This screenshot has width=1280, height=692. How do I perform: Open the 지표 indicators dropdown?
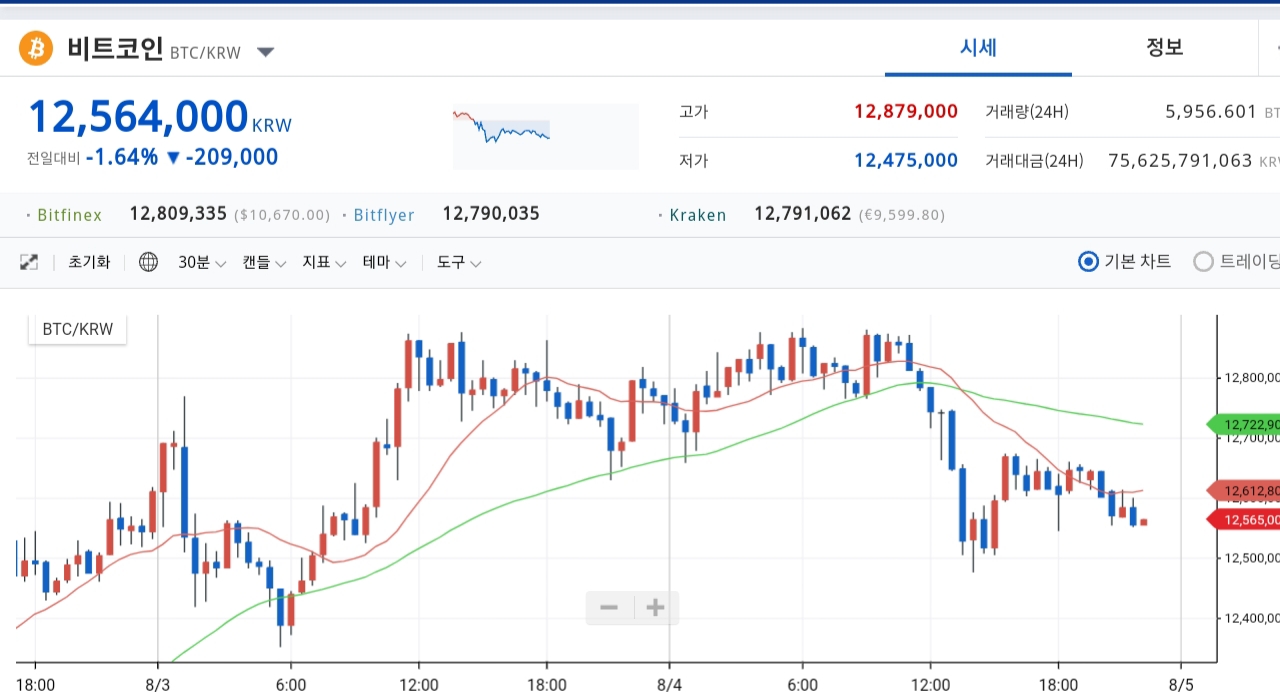[x=324, y=263]
